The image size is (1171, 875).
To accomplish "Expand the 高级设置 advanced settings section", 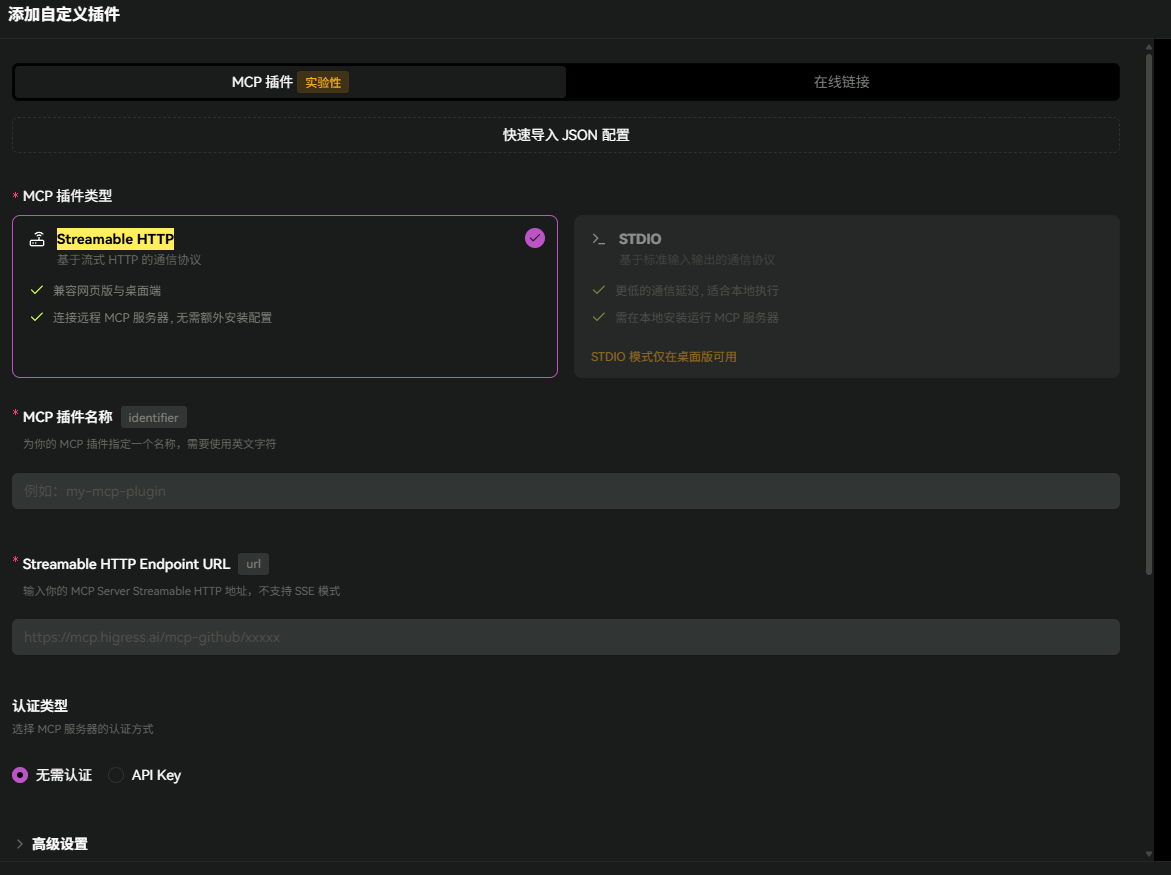I will pos(60,844).
